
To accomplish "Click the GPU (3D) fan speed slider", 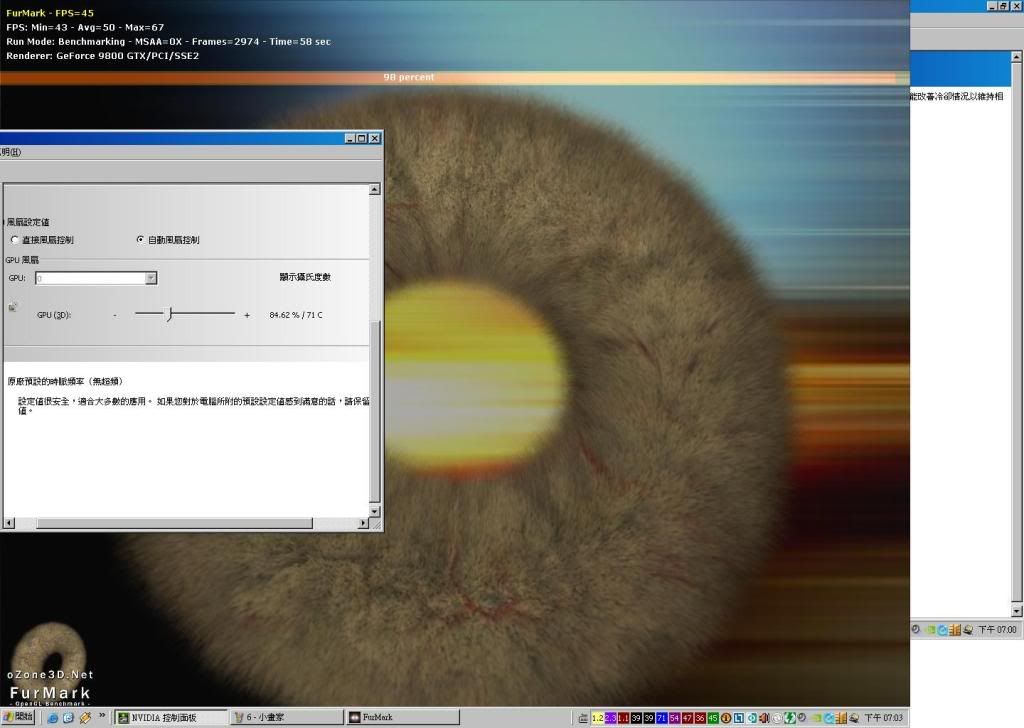I will click(169, 314).
